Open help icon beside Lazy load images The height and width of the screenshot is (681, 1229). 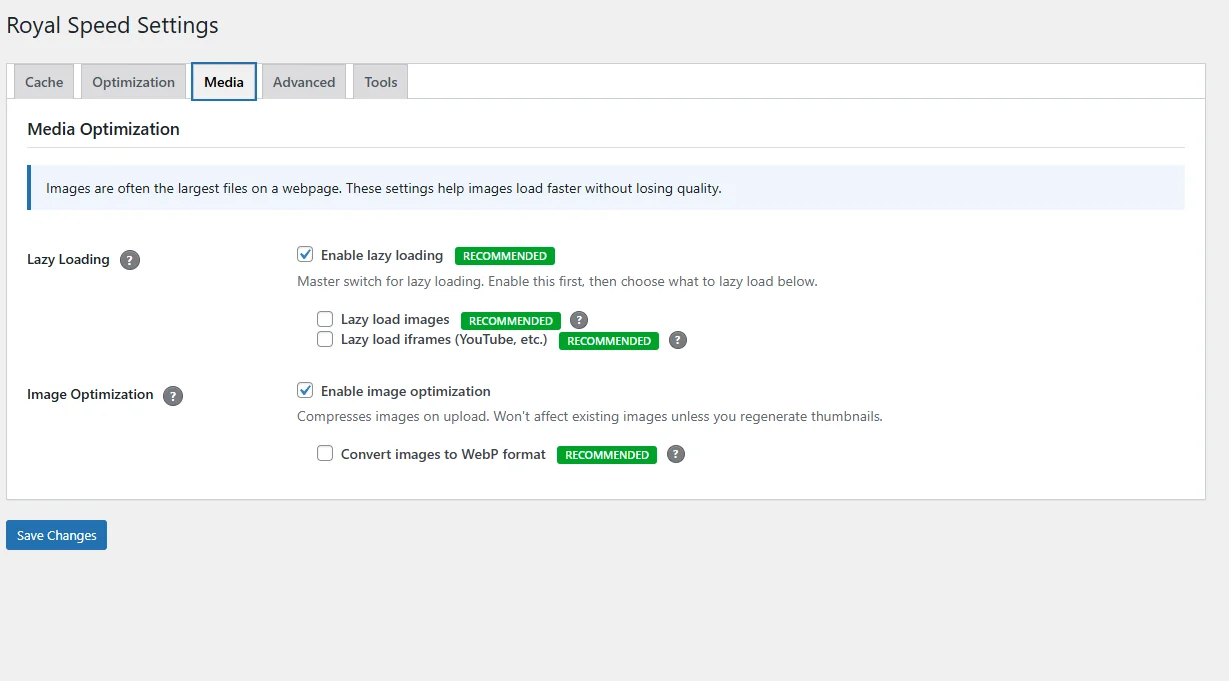tap(578, 320)
